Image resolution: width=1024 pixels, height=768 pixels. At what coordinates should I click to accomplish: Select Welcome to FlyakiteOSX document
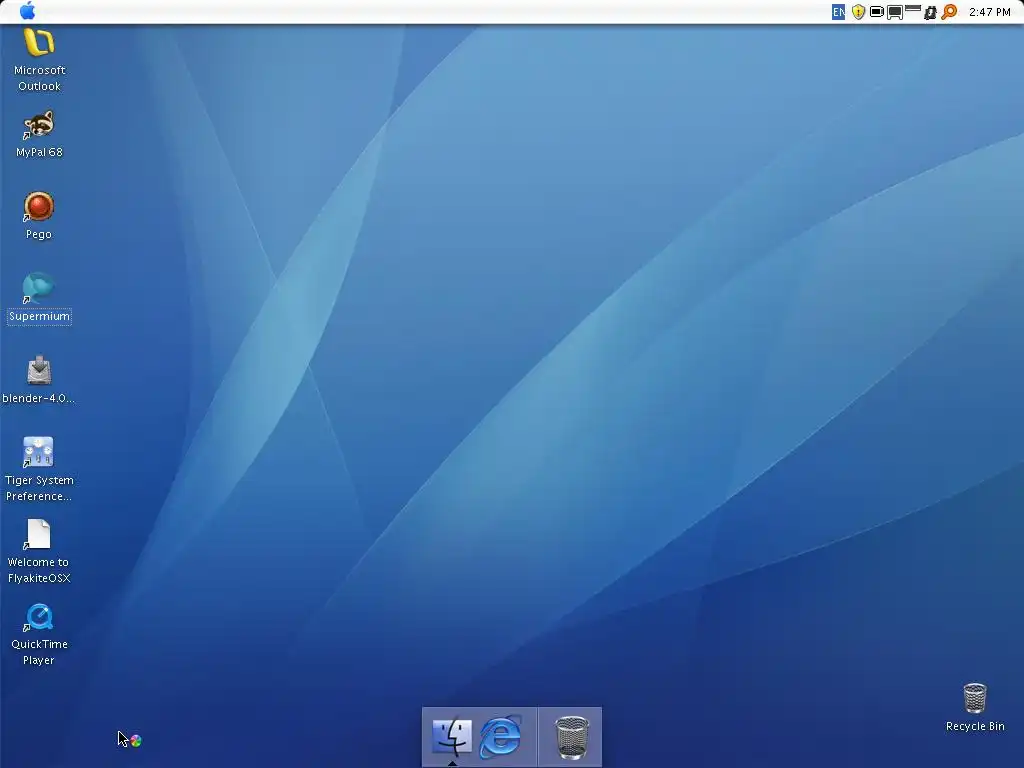coord(39,534)
